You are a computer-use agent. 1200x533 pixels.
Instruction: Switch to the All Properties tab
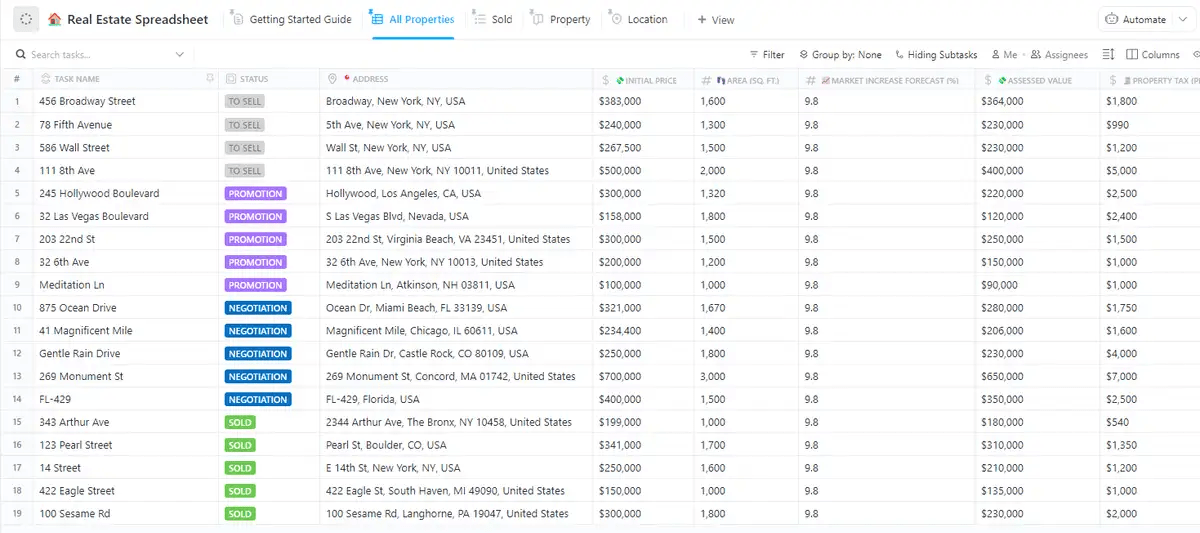[412, 19]
